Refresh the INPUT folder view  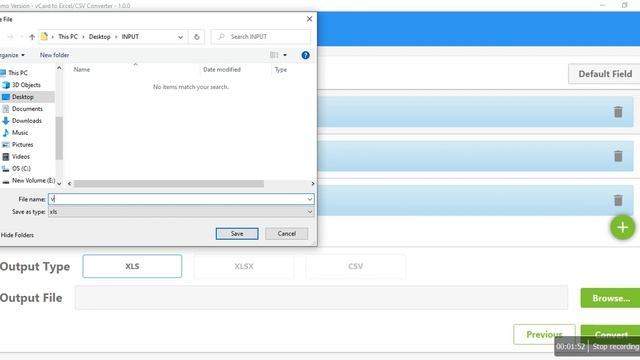pos(197,37)
